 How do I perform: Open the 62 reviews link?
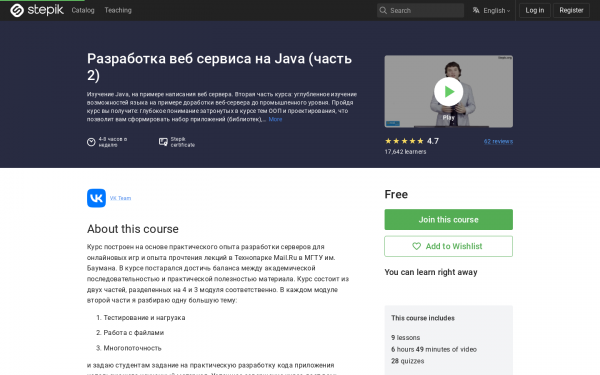[x=498, y=141]
